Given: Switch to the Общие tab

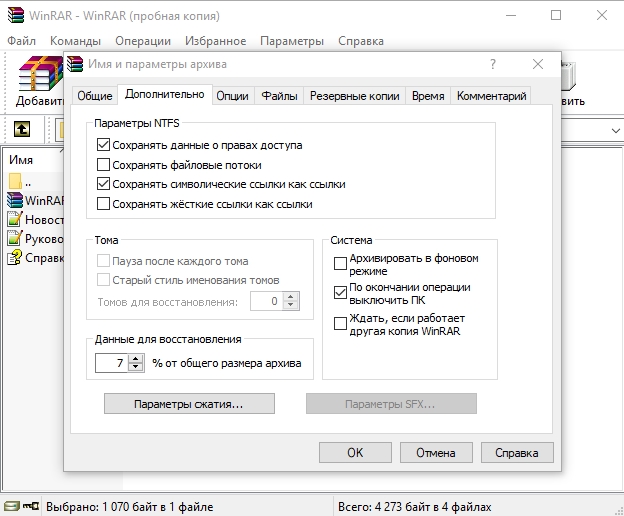Looking at the screenshot, I should coord(95,96).
